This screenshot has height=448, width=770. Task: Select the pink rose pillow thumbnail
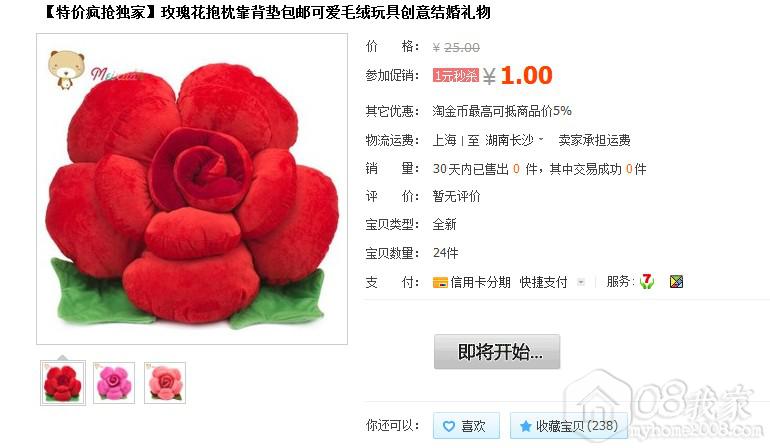(x=165, y=383)
